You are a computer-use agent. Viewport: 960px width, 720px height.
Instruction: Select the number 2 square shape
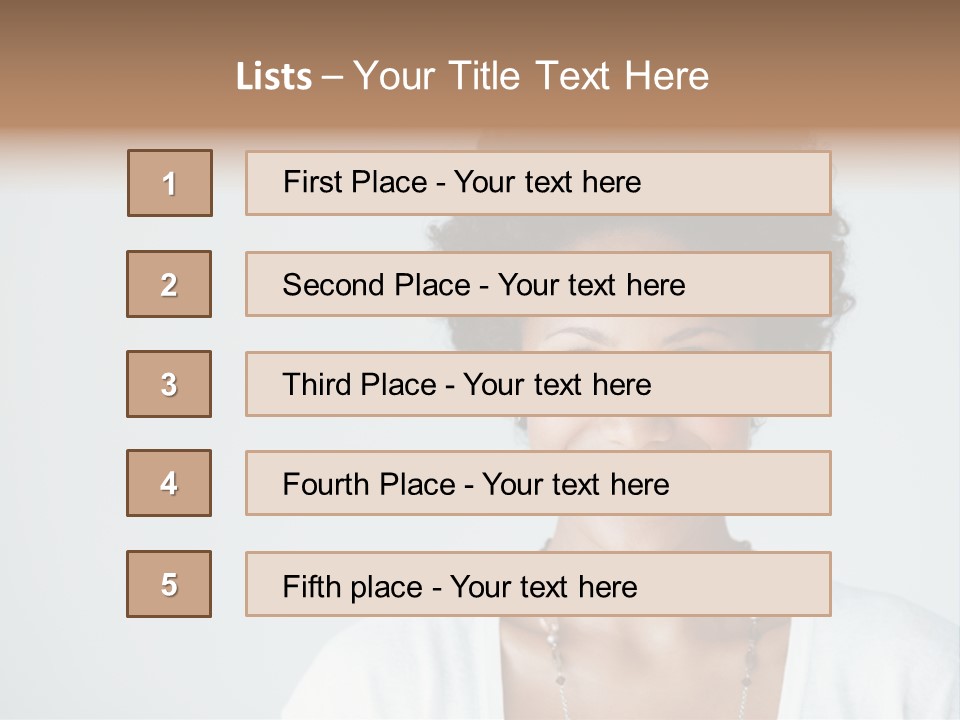169,284
